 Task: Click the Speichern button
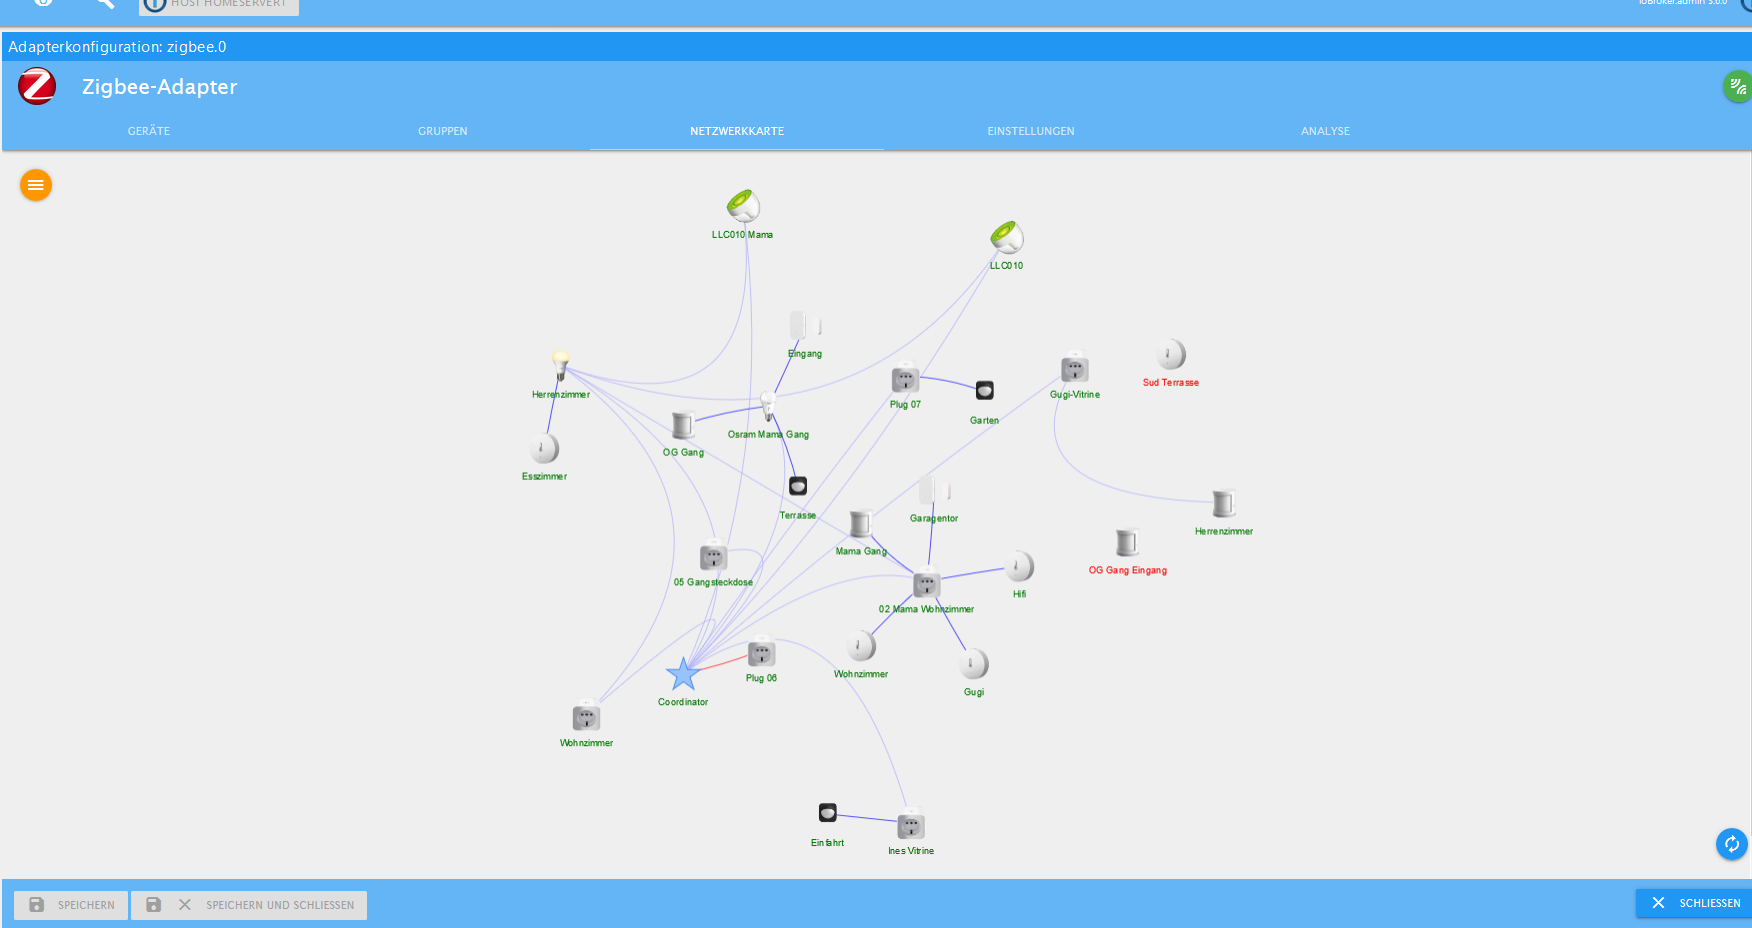coord(71,905)
